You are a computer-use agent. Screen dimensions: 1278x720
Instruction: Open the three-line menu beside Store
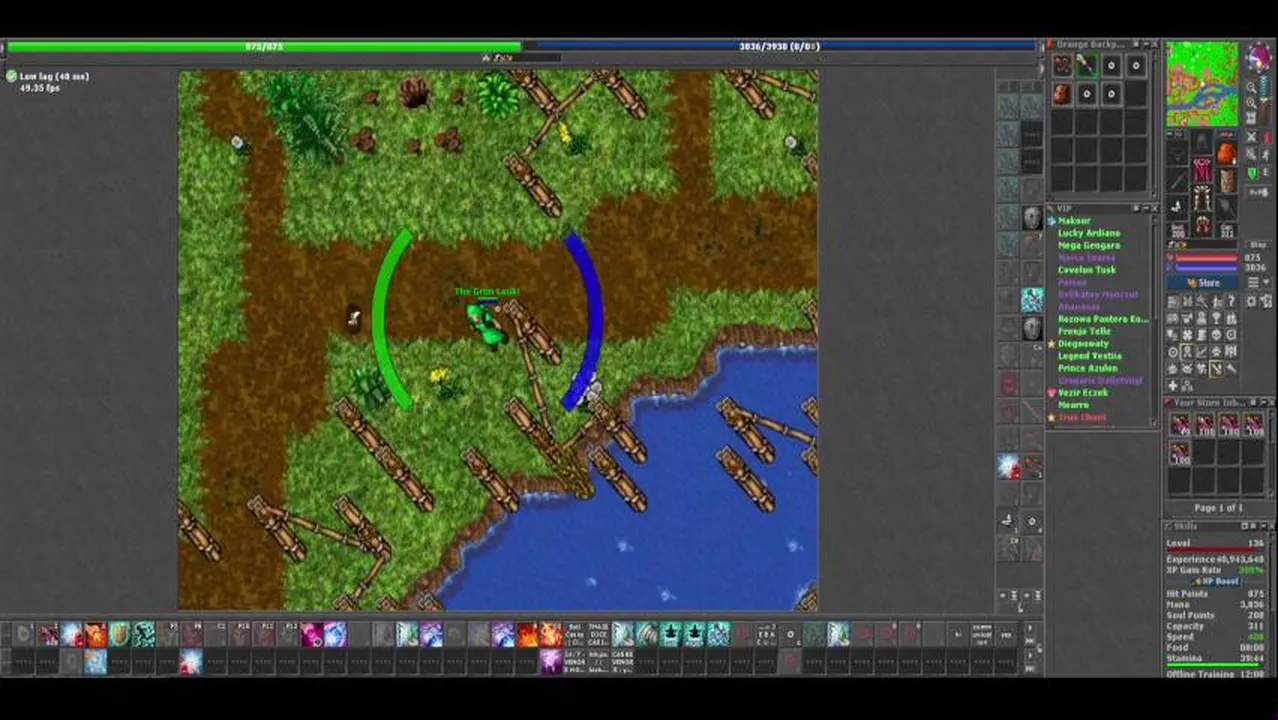tap(1253, 282)
